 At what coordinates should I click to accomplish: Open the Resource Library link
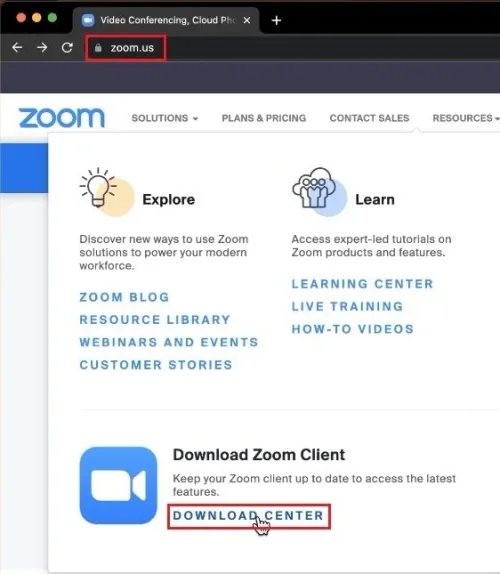pyautogui.click(x=155, y=320)
